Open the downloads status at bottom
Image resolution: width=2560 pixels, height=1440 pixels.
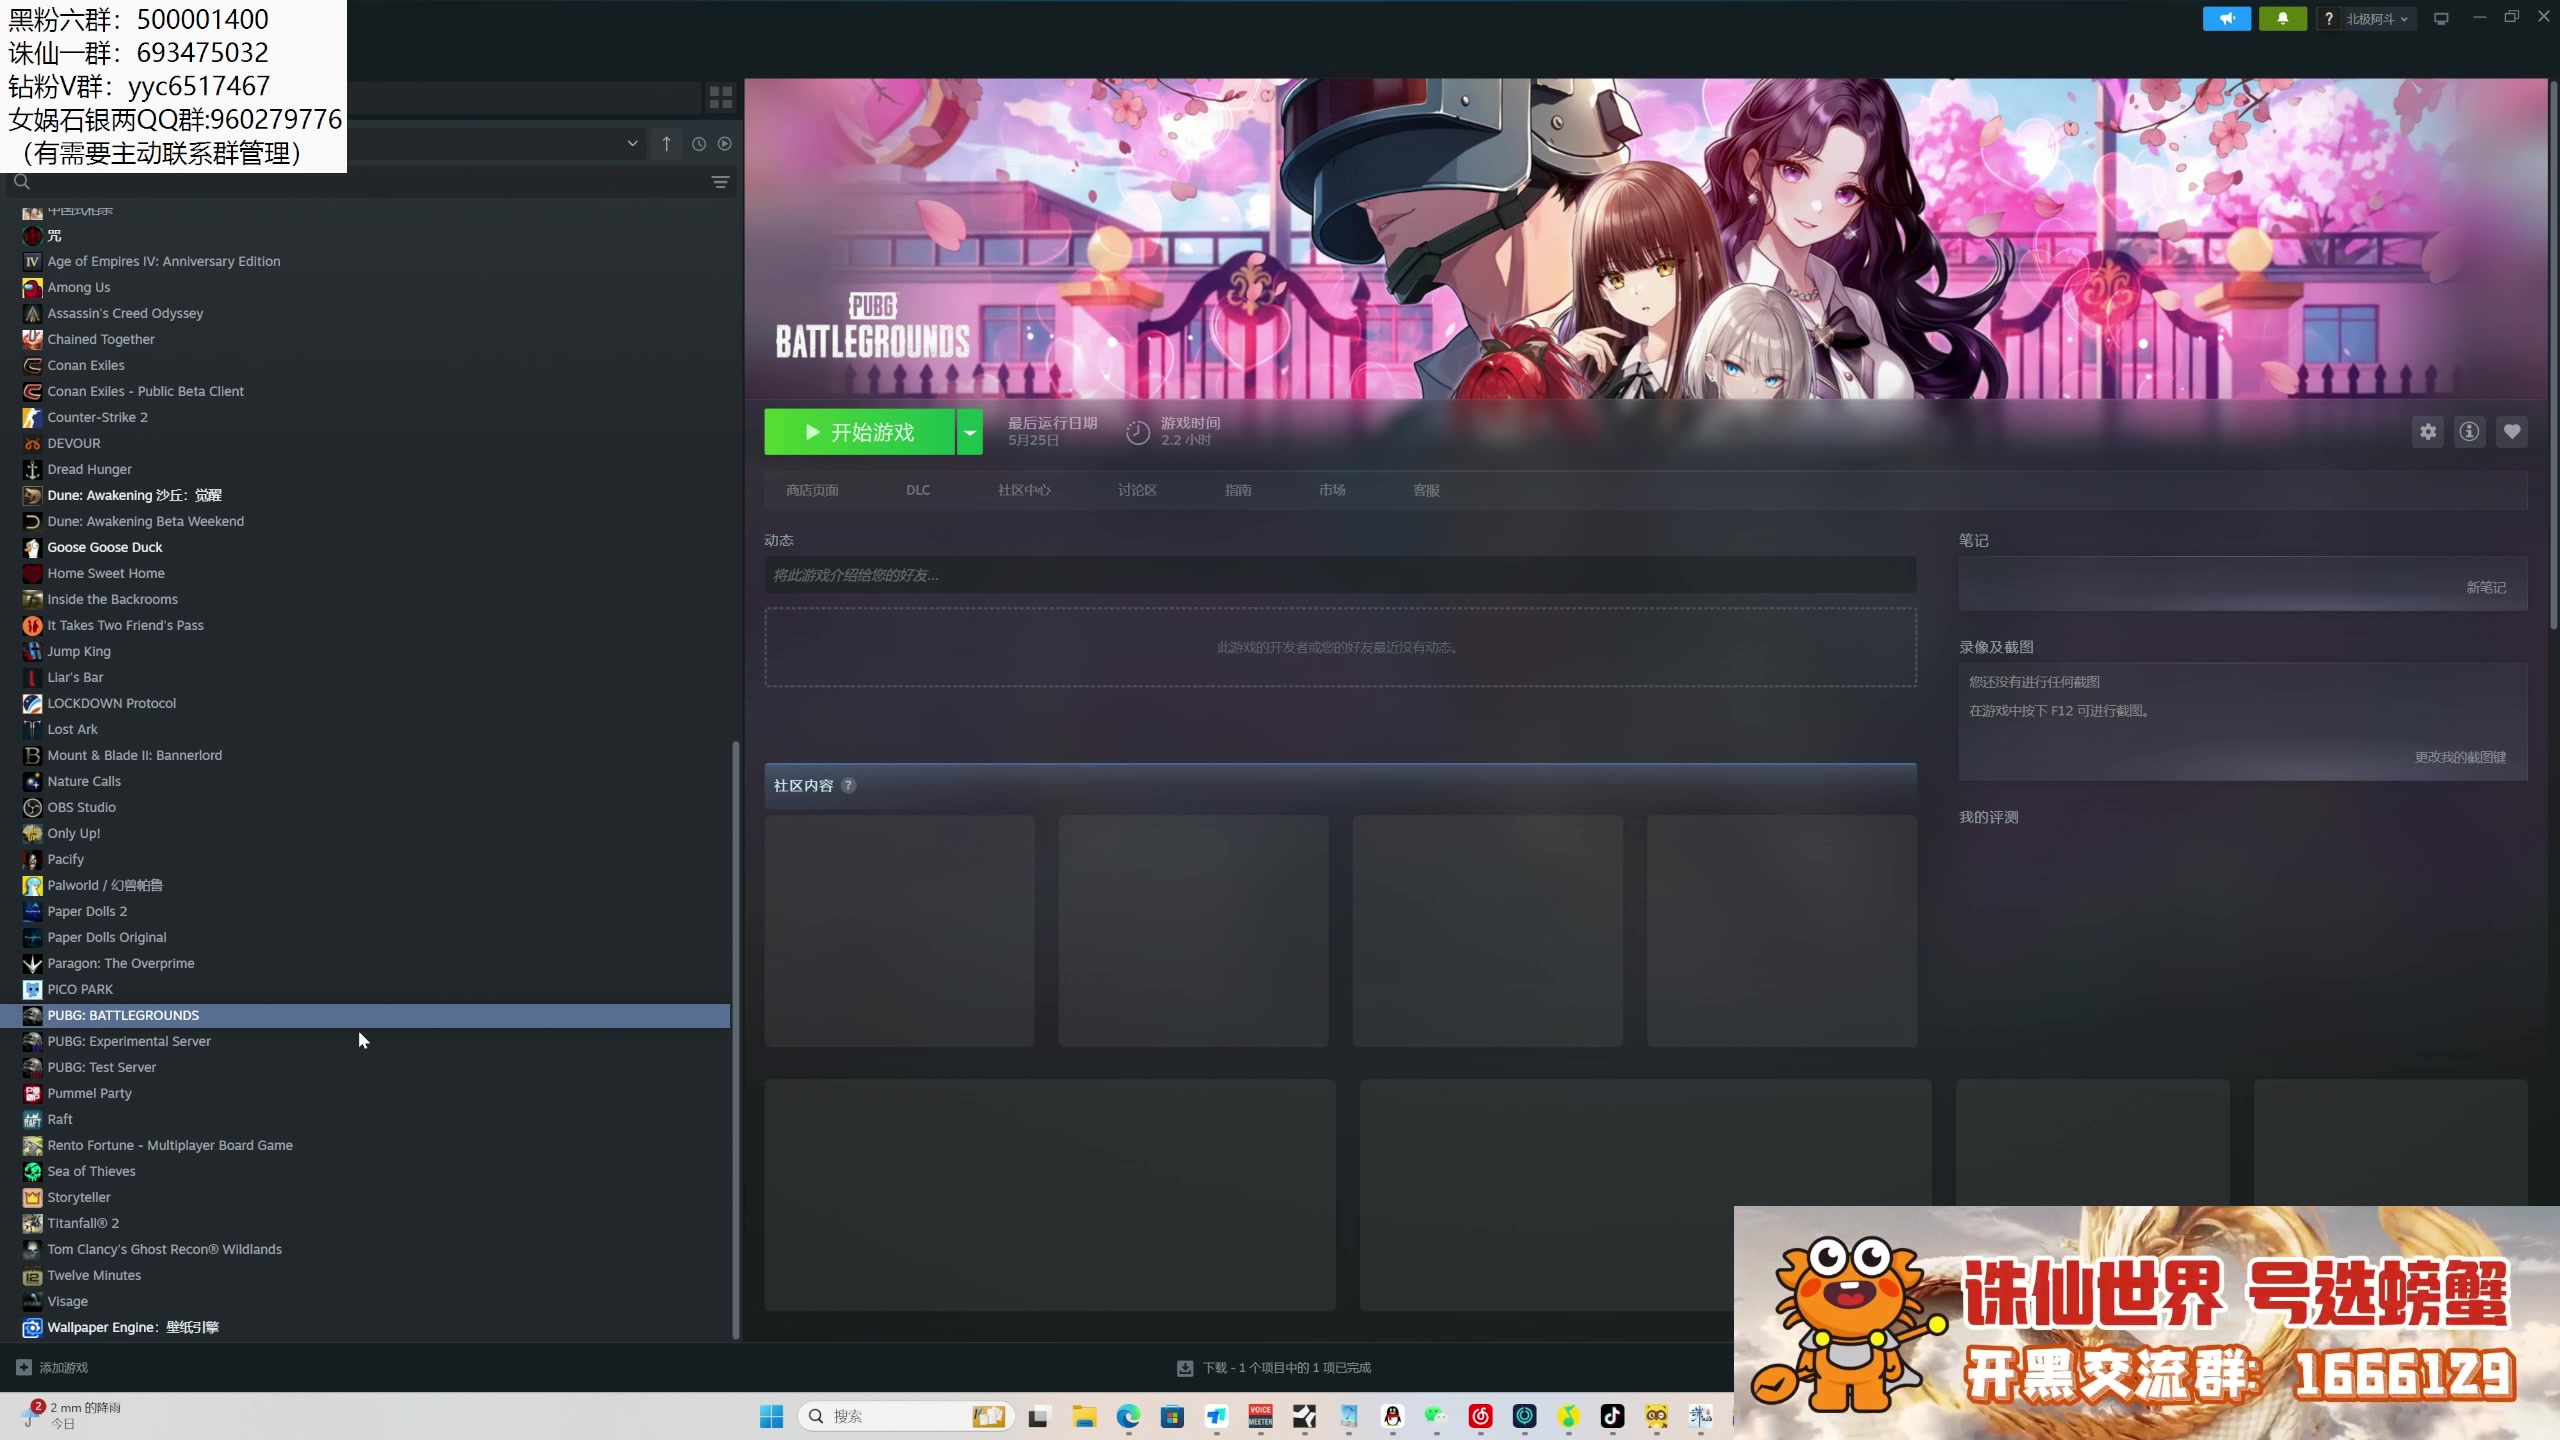(1274, 1367)
